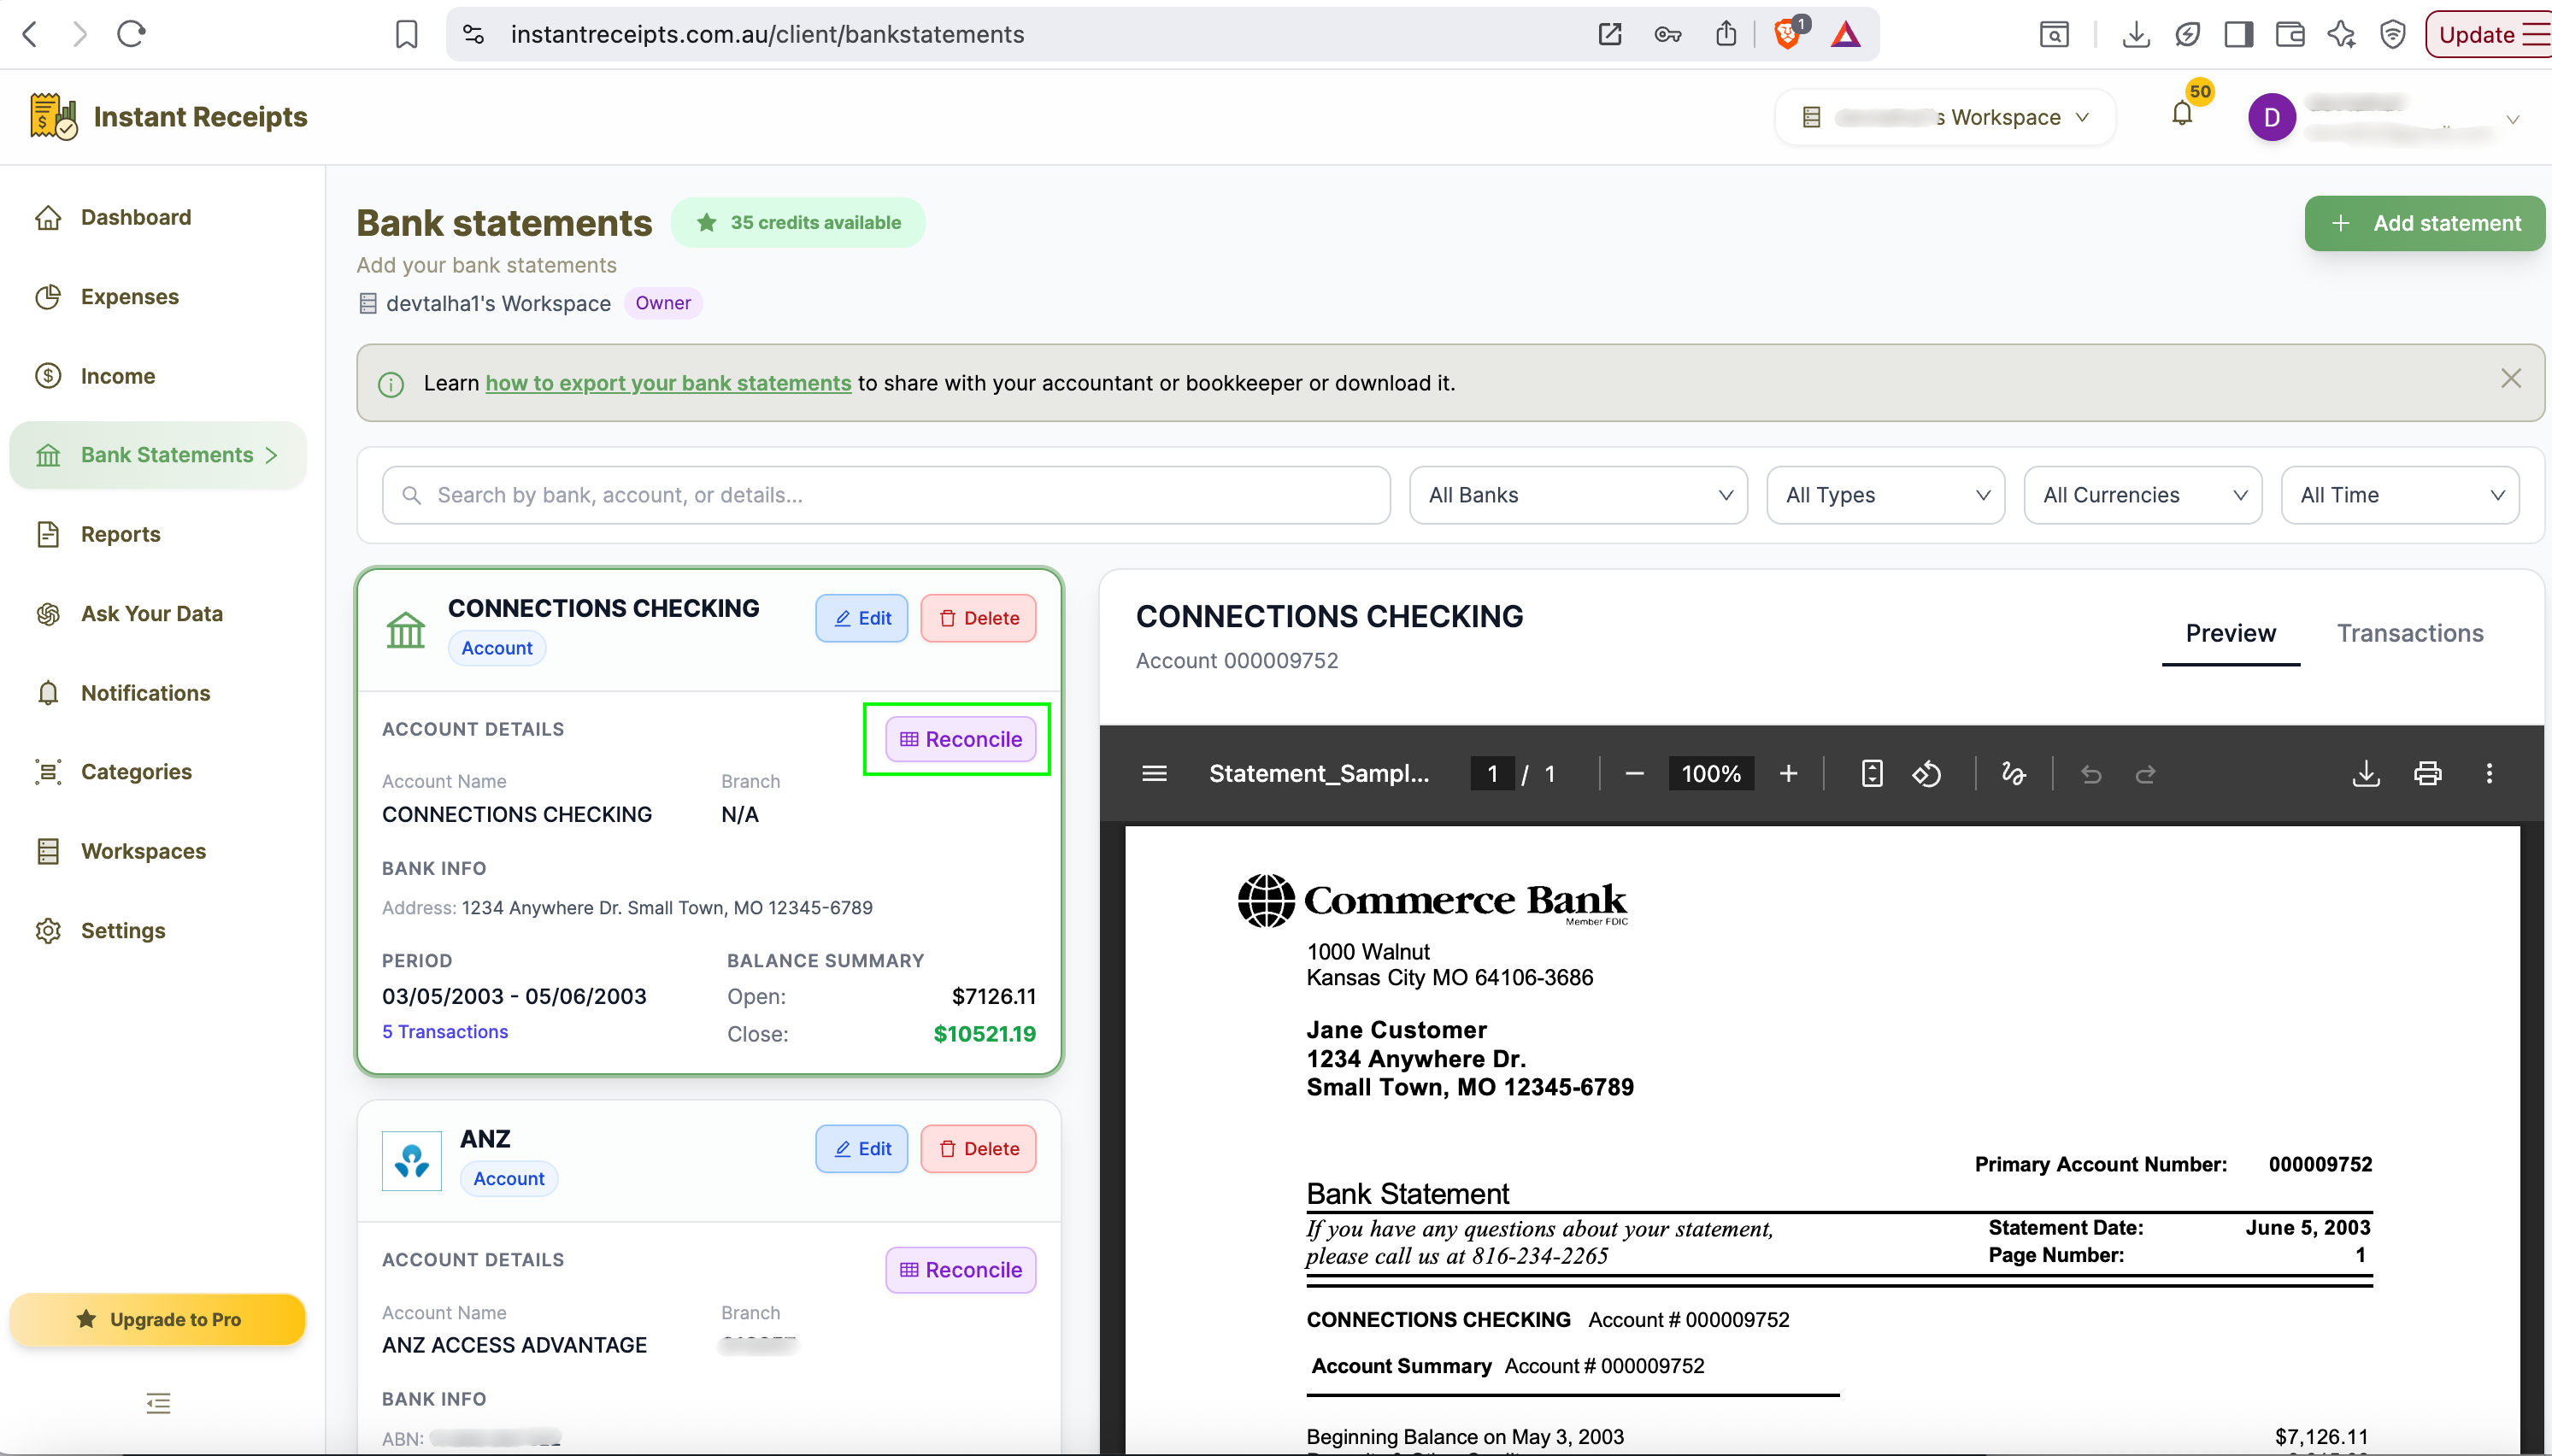The width and height of the screenshot is (2552, 1456).
Task: Click the Update browser button
Action: tap(2488, 34)
